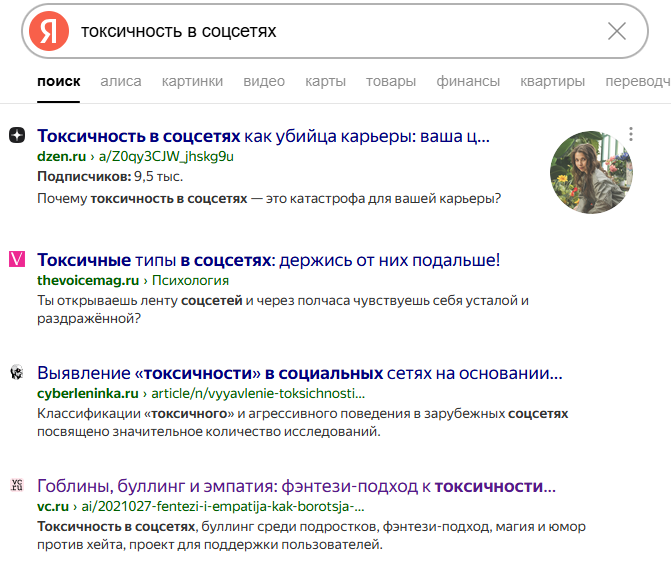Viewport: 671px width, 579px height.
Task: Click snippet «Классификации «токсичного» и агрессивного поведения»
Action: (x=303, y=422)
